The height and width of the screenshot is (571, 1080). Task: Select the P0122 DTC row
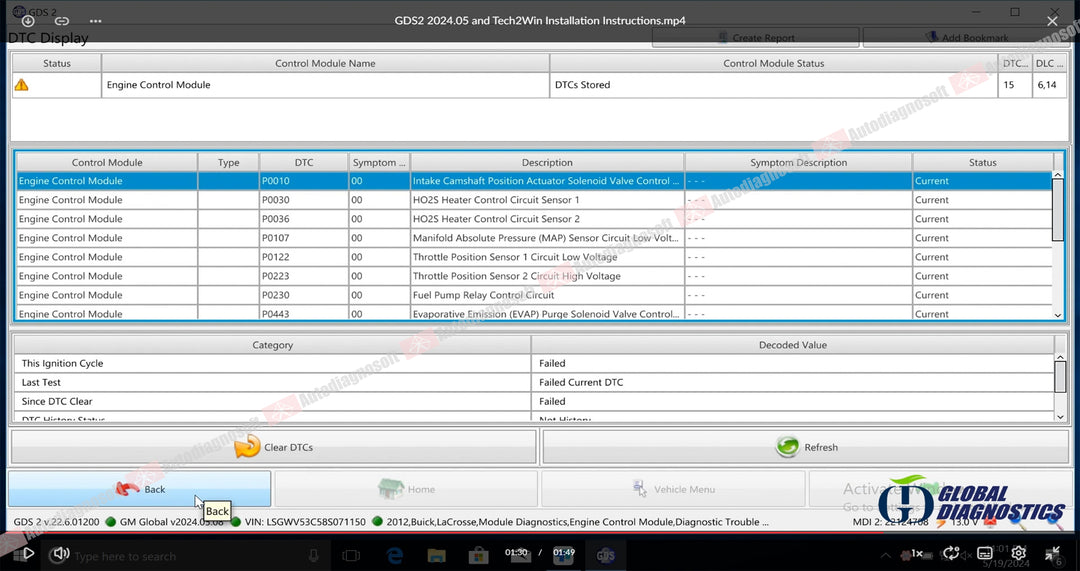pyautogui.click(x=534, y=257)
